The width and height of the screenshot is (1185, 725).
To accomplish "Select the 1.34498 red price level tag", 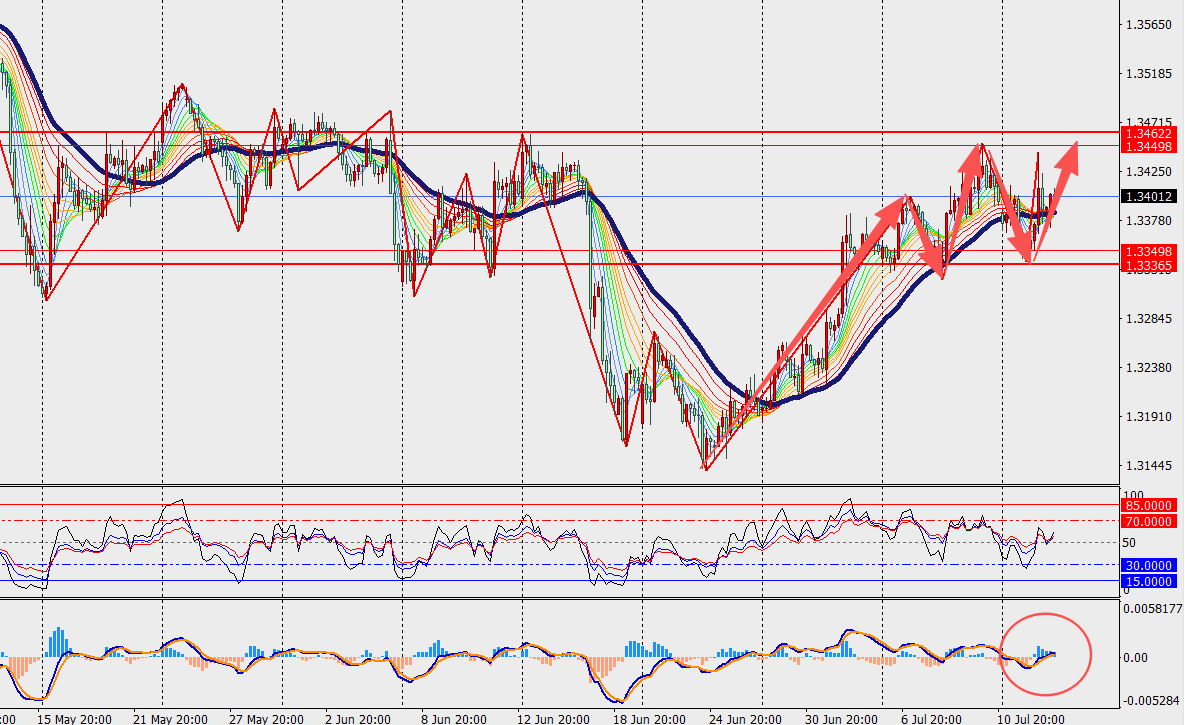I will [x=1148, y=147].
